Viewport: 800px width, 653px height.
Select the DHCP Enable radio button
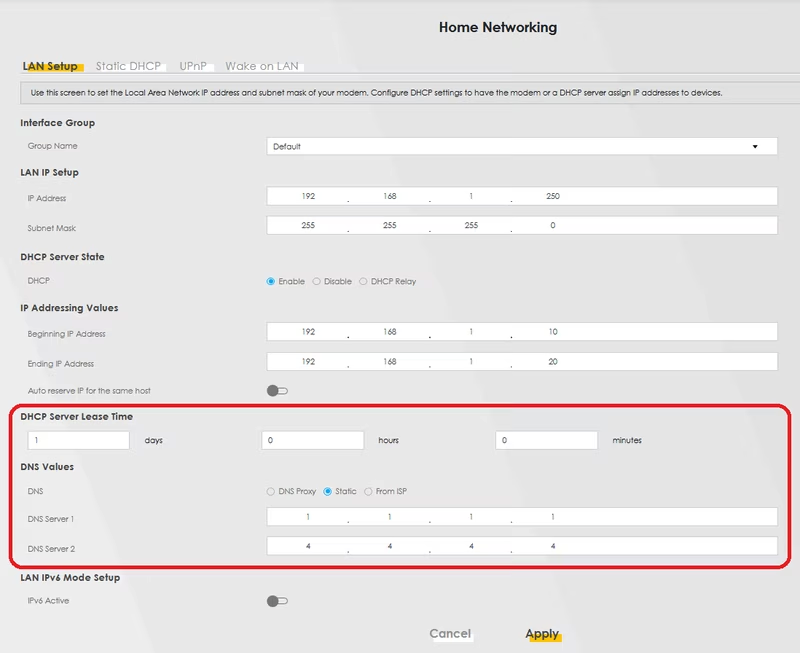coord(270,281)
